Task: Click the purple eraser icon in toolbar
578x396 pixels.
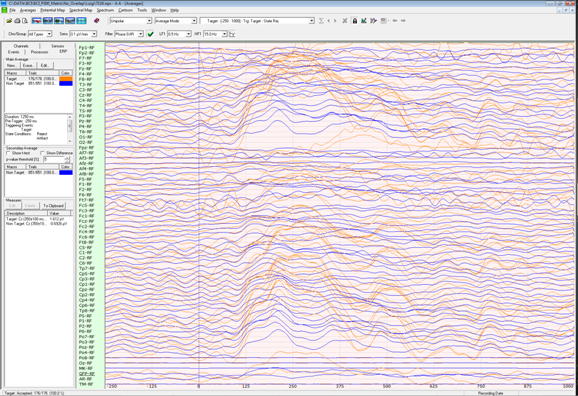Action: 97,21
